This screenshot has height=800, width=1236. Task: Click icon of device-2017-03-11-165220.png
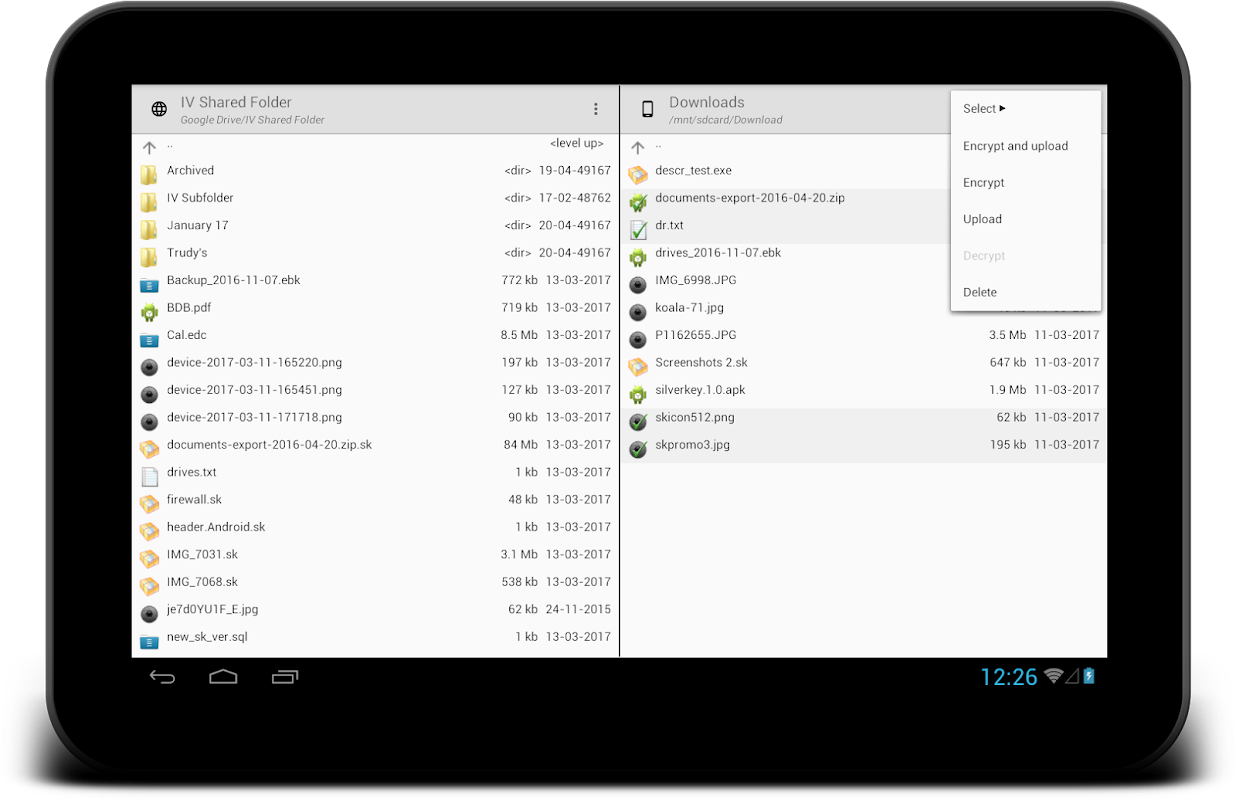coord(149,367)
